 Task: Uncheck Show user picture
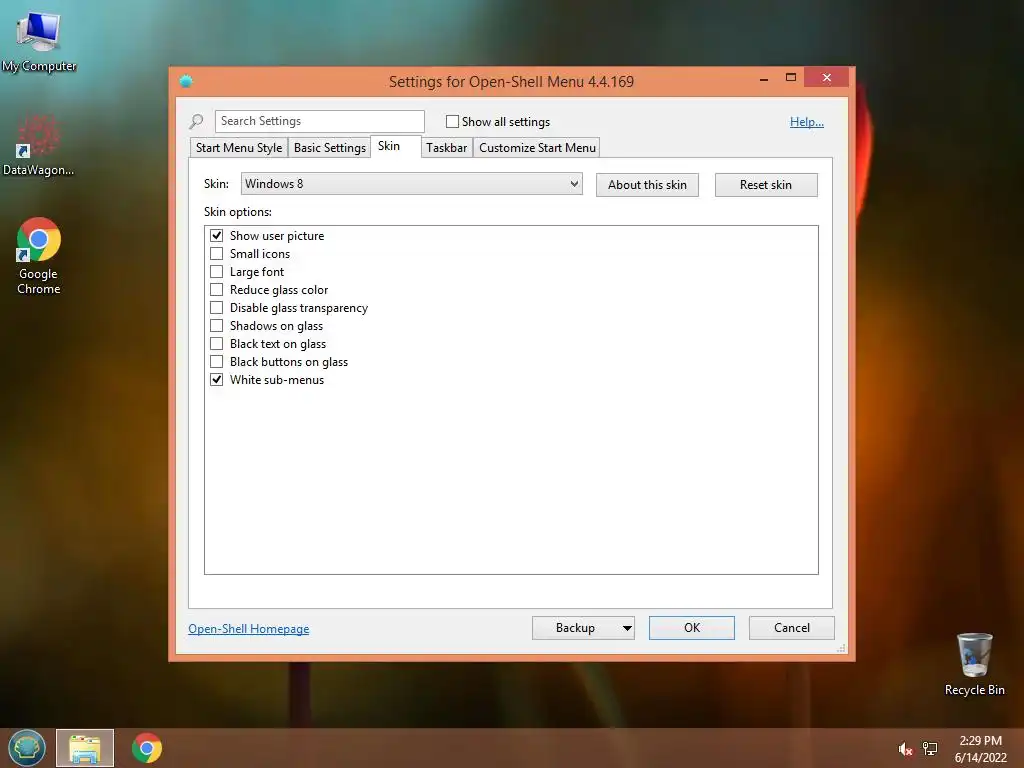click(217, 236)
